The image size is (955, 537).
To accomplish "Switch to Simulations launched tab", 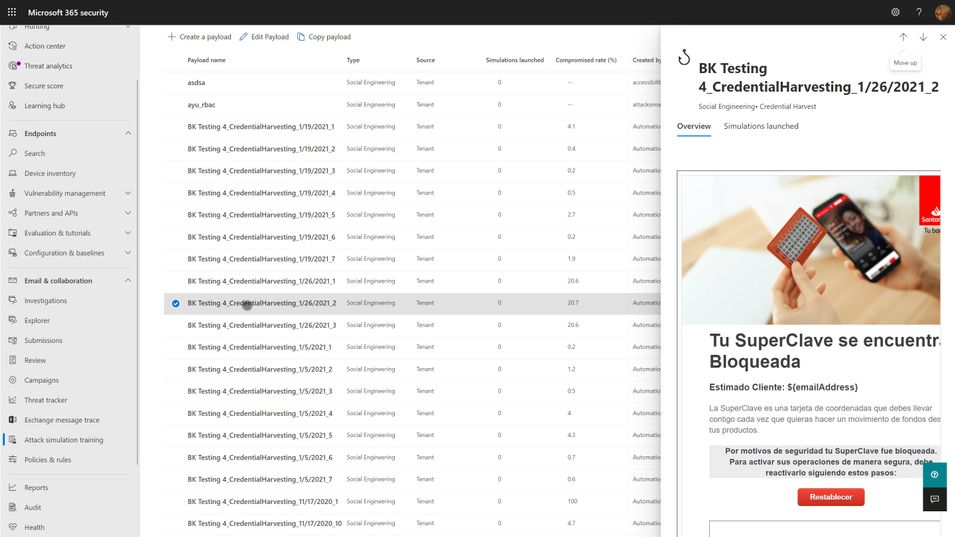I will (x=761, y=126).
